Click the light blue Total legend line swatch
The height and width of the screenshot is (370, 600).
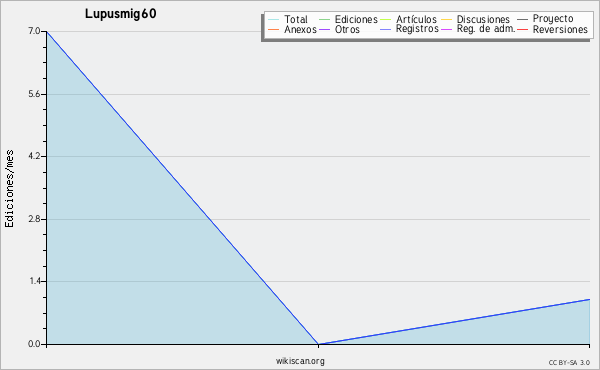[274, 19]
